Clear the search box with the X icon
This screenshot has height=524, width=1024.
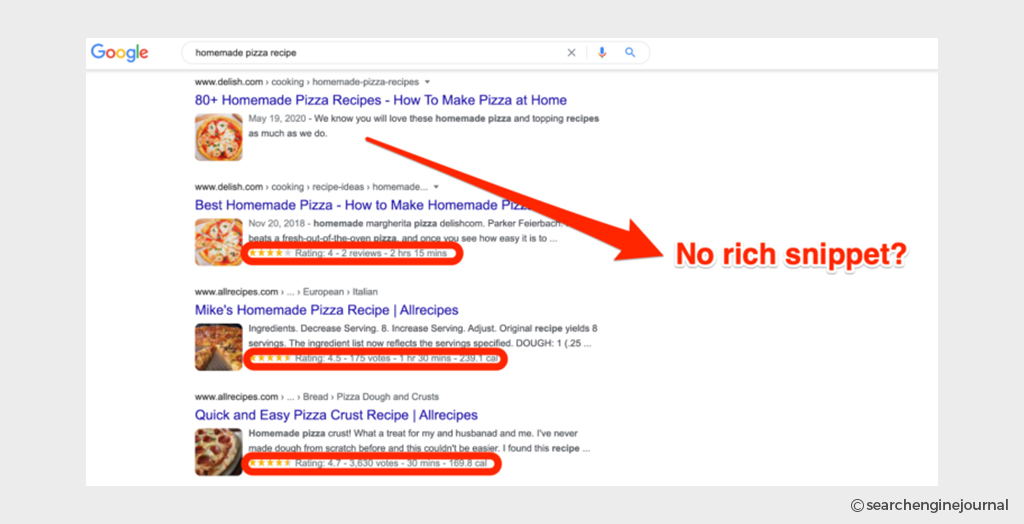(571, 53)
